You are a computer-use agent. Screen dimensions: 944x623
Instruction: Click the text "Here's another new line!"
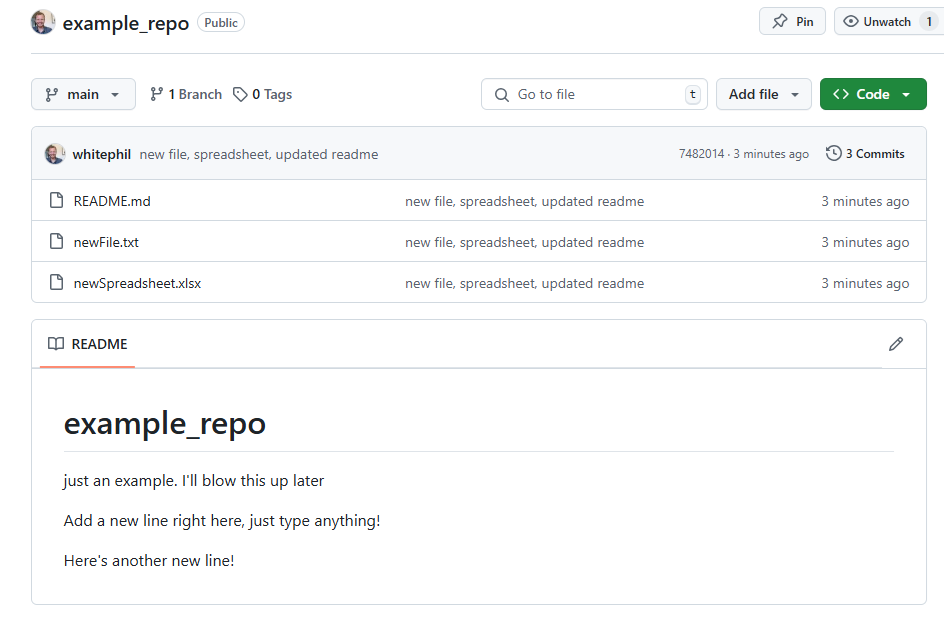pyautogui.click(x=149, y=560)
